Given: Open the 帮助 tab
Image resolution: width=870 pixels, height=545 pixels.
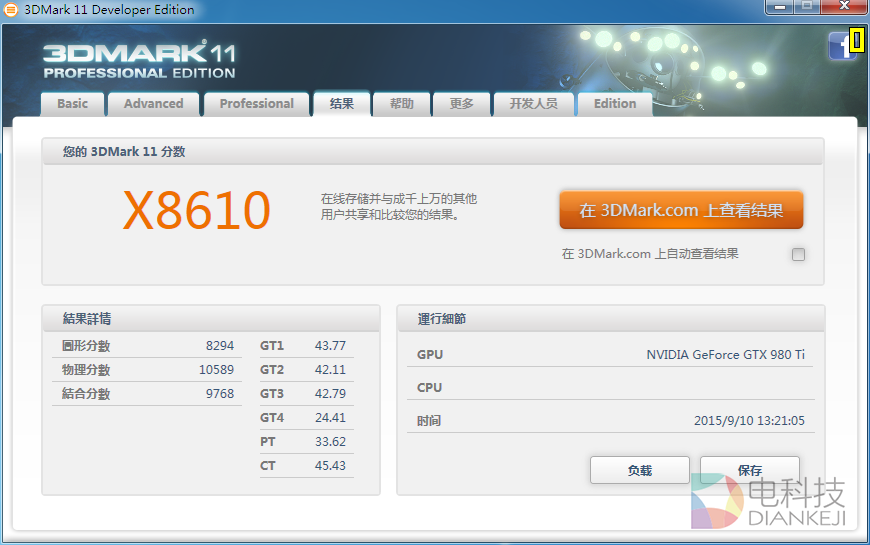Looking at the screenshot, I should (402, 104).
